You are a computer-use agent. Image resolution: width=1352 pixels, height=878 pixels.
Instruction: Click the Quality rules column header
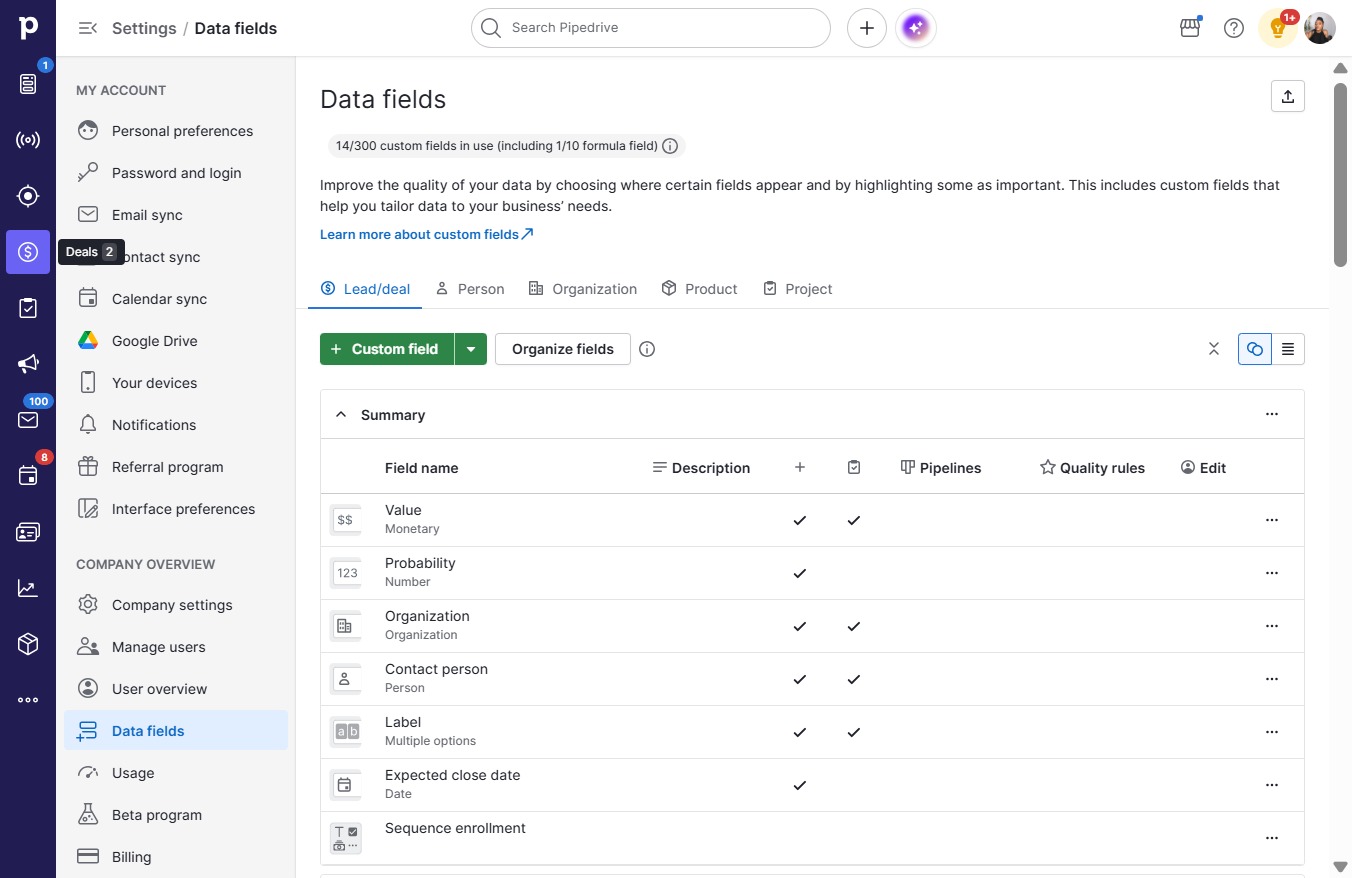click(x=1092, y=468)
